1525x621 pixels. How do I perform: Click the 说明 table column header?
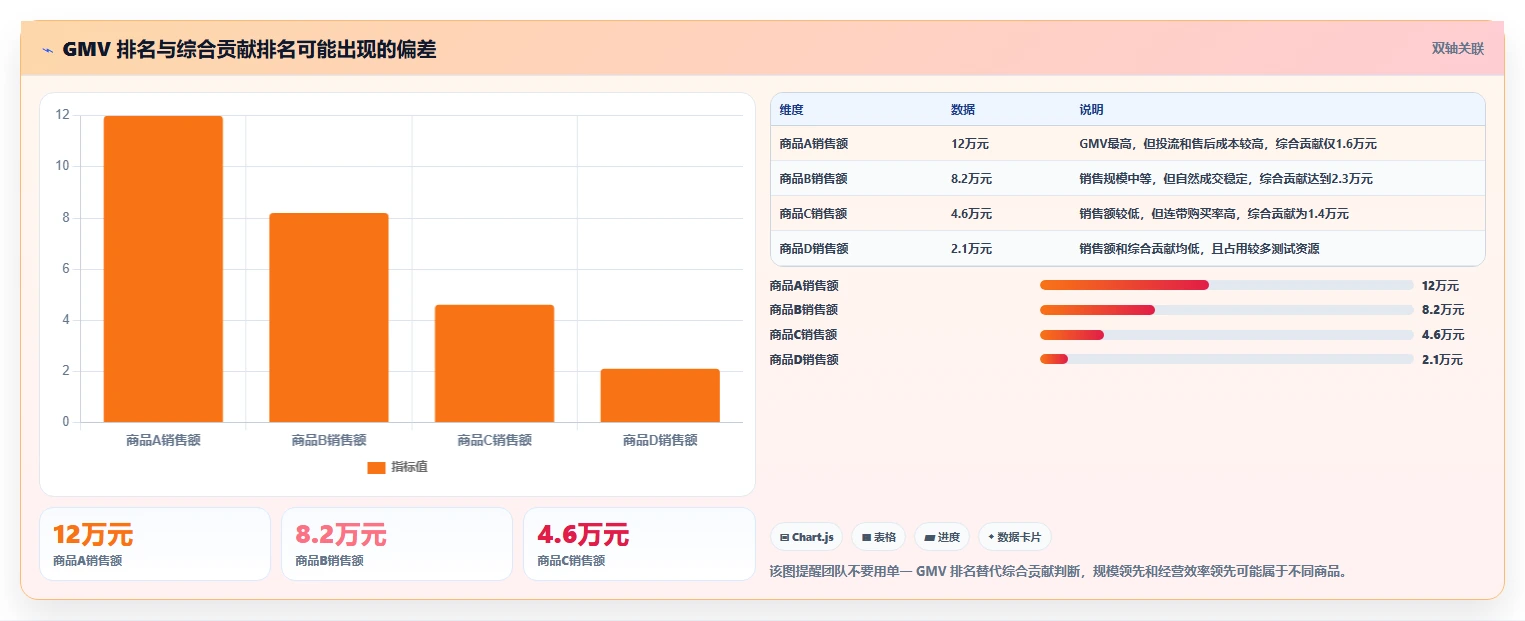1091,110
